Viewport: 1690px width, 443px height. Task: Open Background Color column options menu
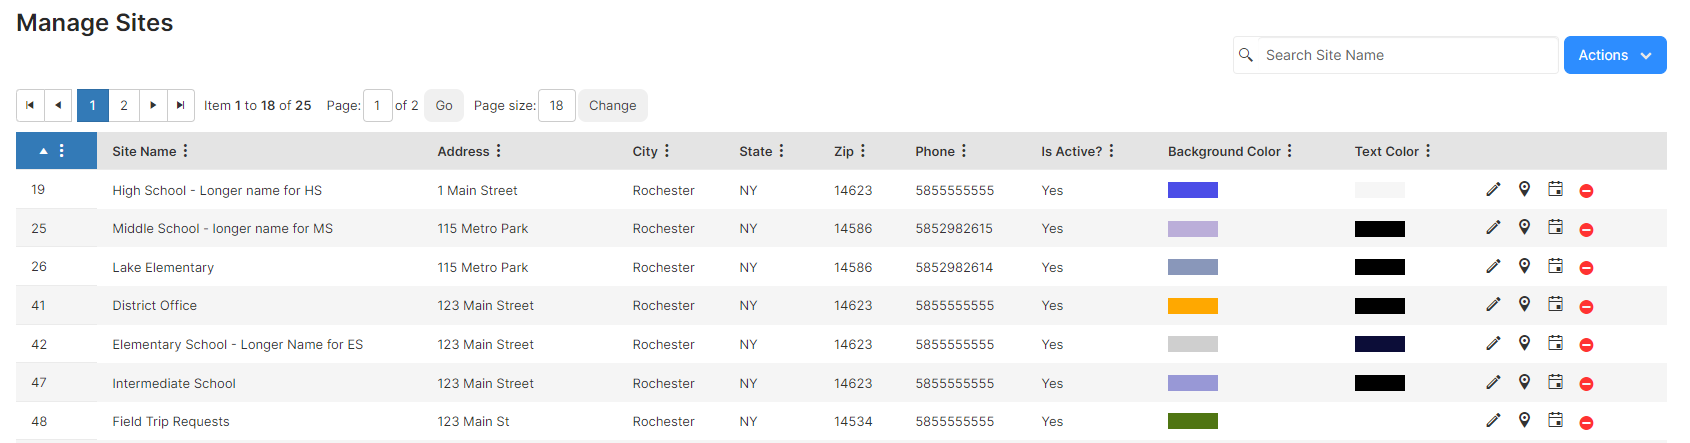1289,151
